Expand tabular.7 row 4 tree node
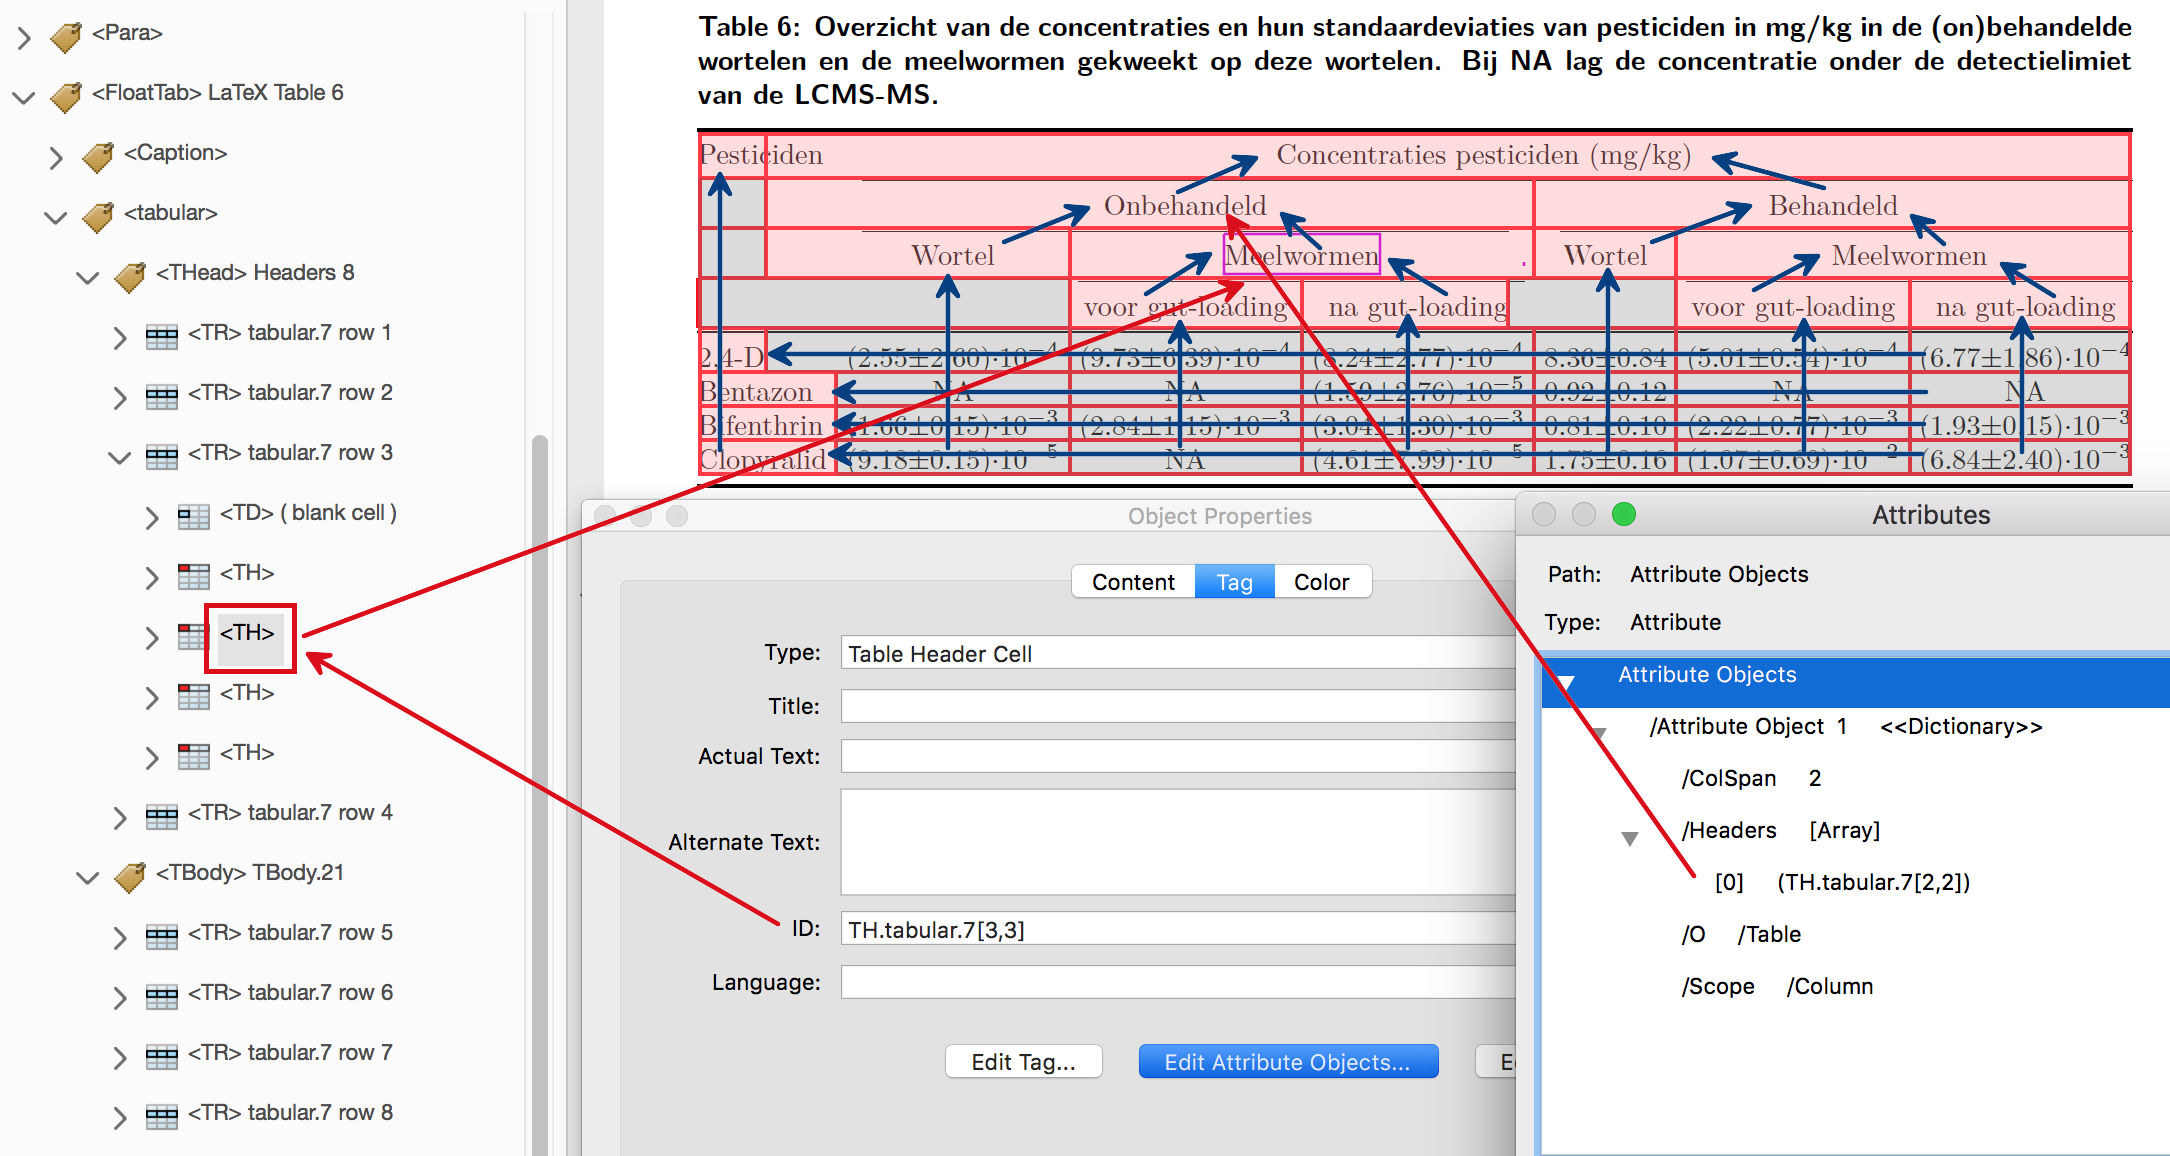Viewport: 2170px width, 1156px height. 120,817
